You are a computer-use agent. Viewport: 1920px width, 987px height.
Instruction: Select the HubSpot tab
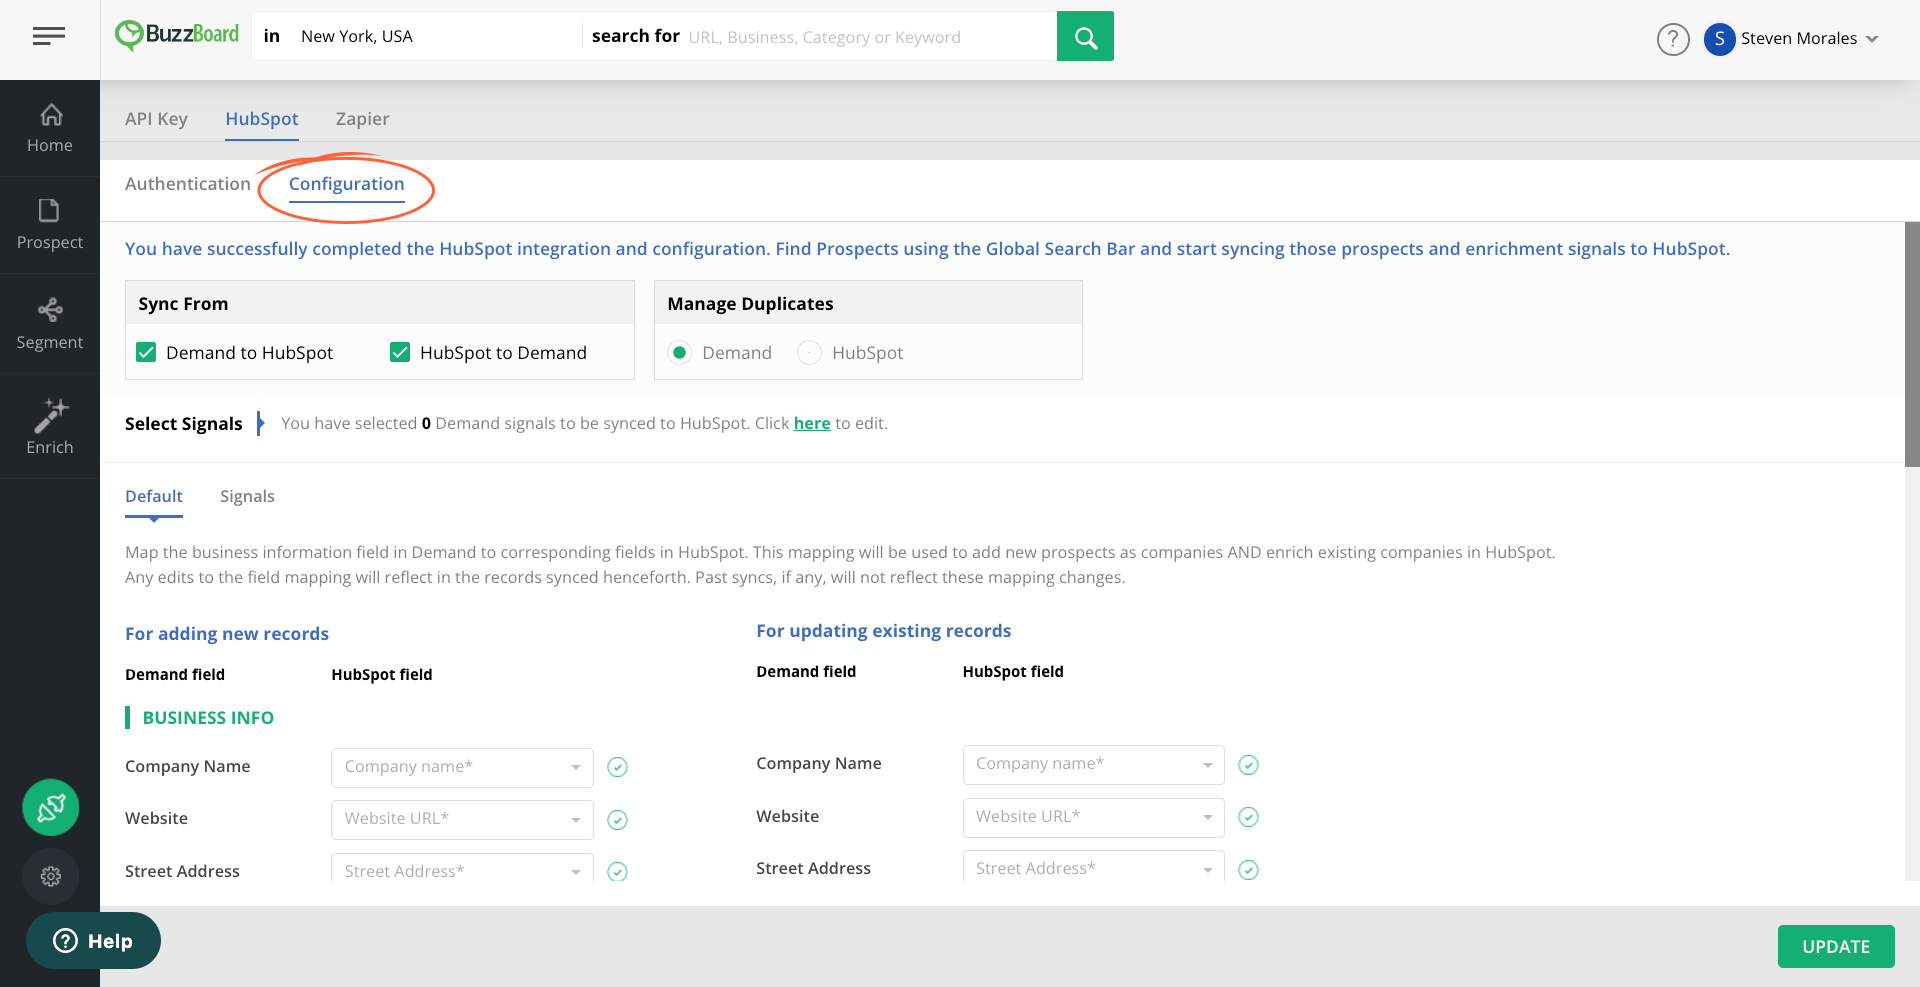click(x=262, y=119)
